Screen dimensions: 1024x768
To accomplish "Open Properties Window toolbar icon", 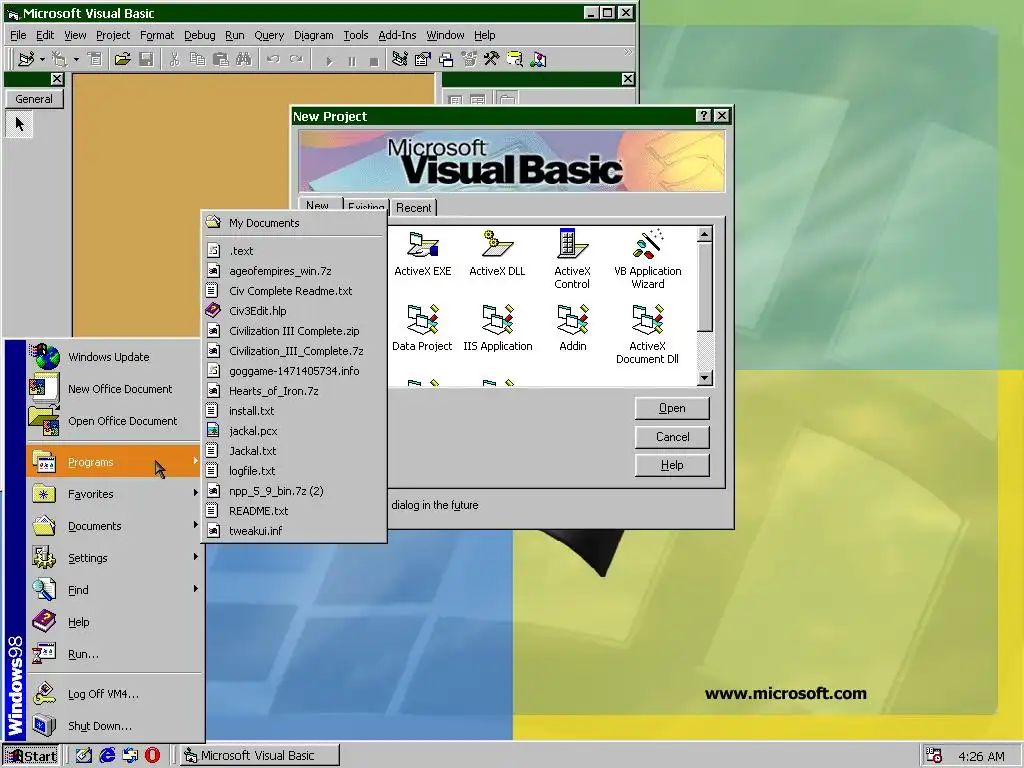I will (423, 59).
